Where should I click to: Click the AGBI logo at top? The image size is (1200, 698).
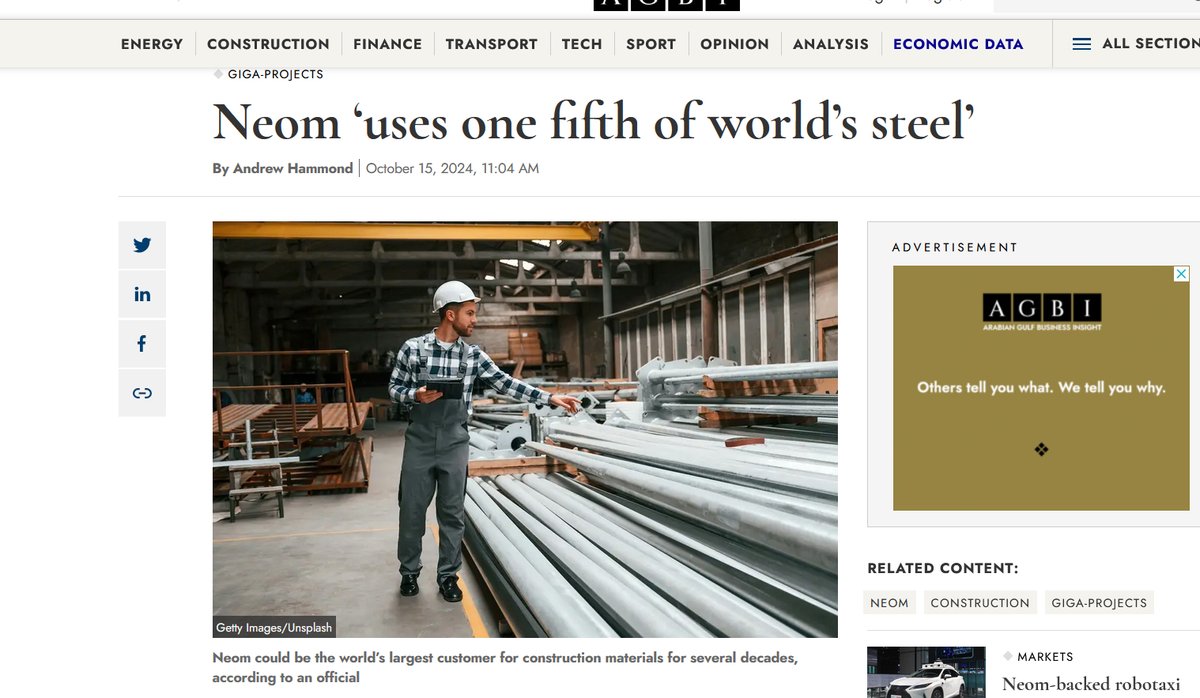tap(666, 4)
